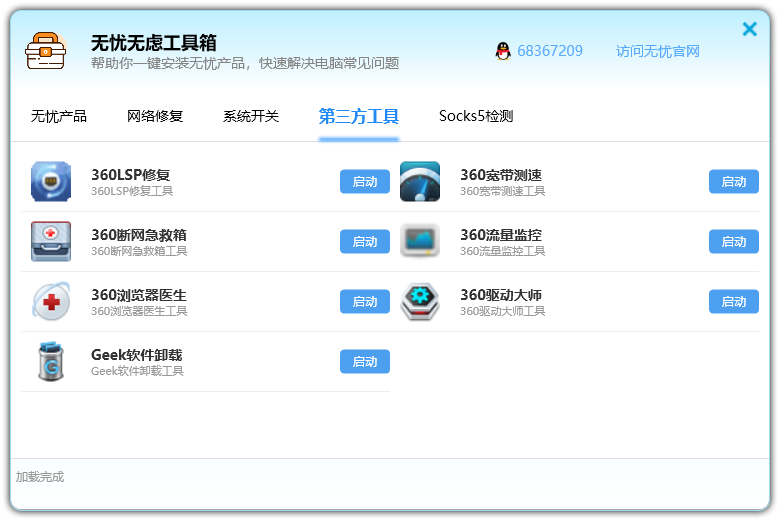Launch Geek软件卸载 with 启动 button
This screenshot has height=520, width=780.
tap(365, 361)
